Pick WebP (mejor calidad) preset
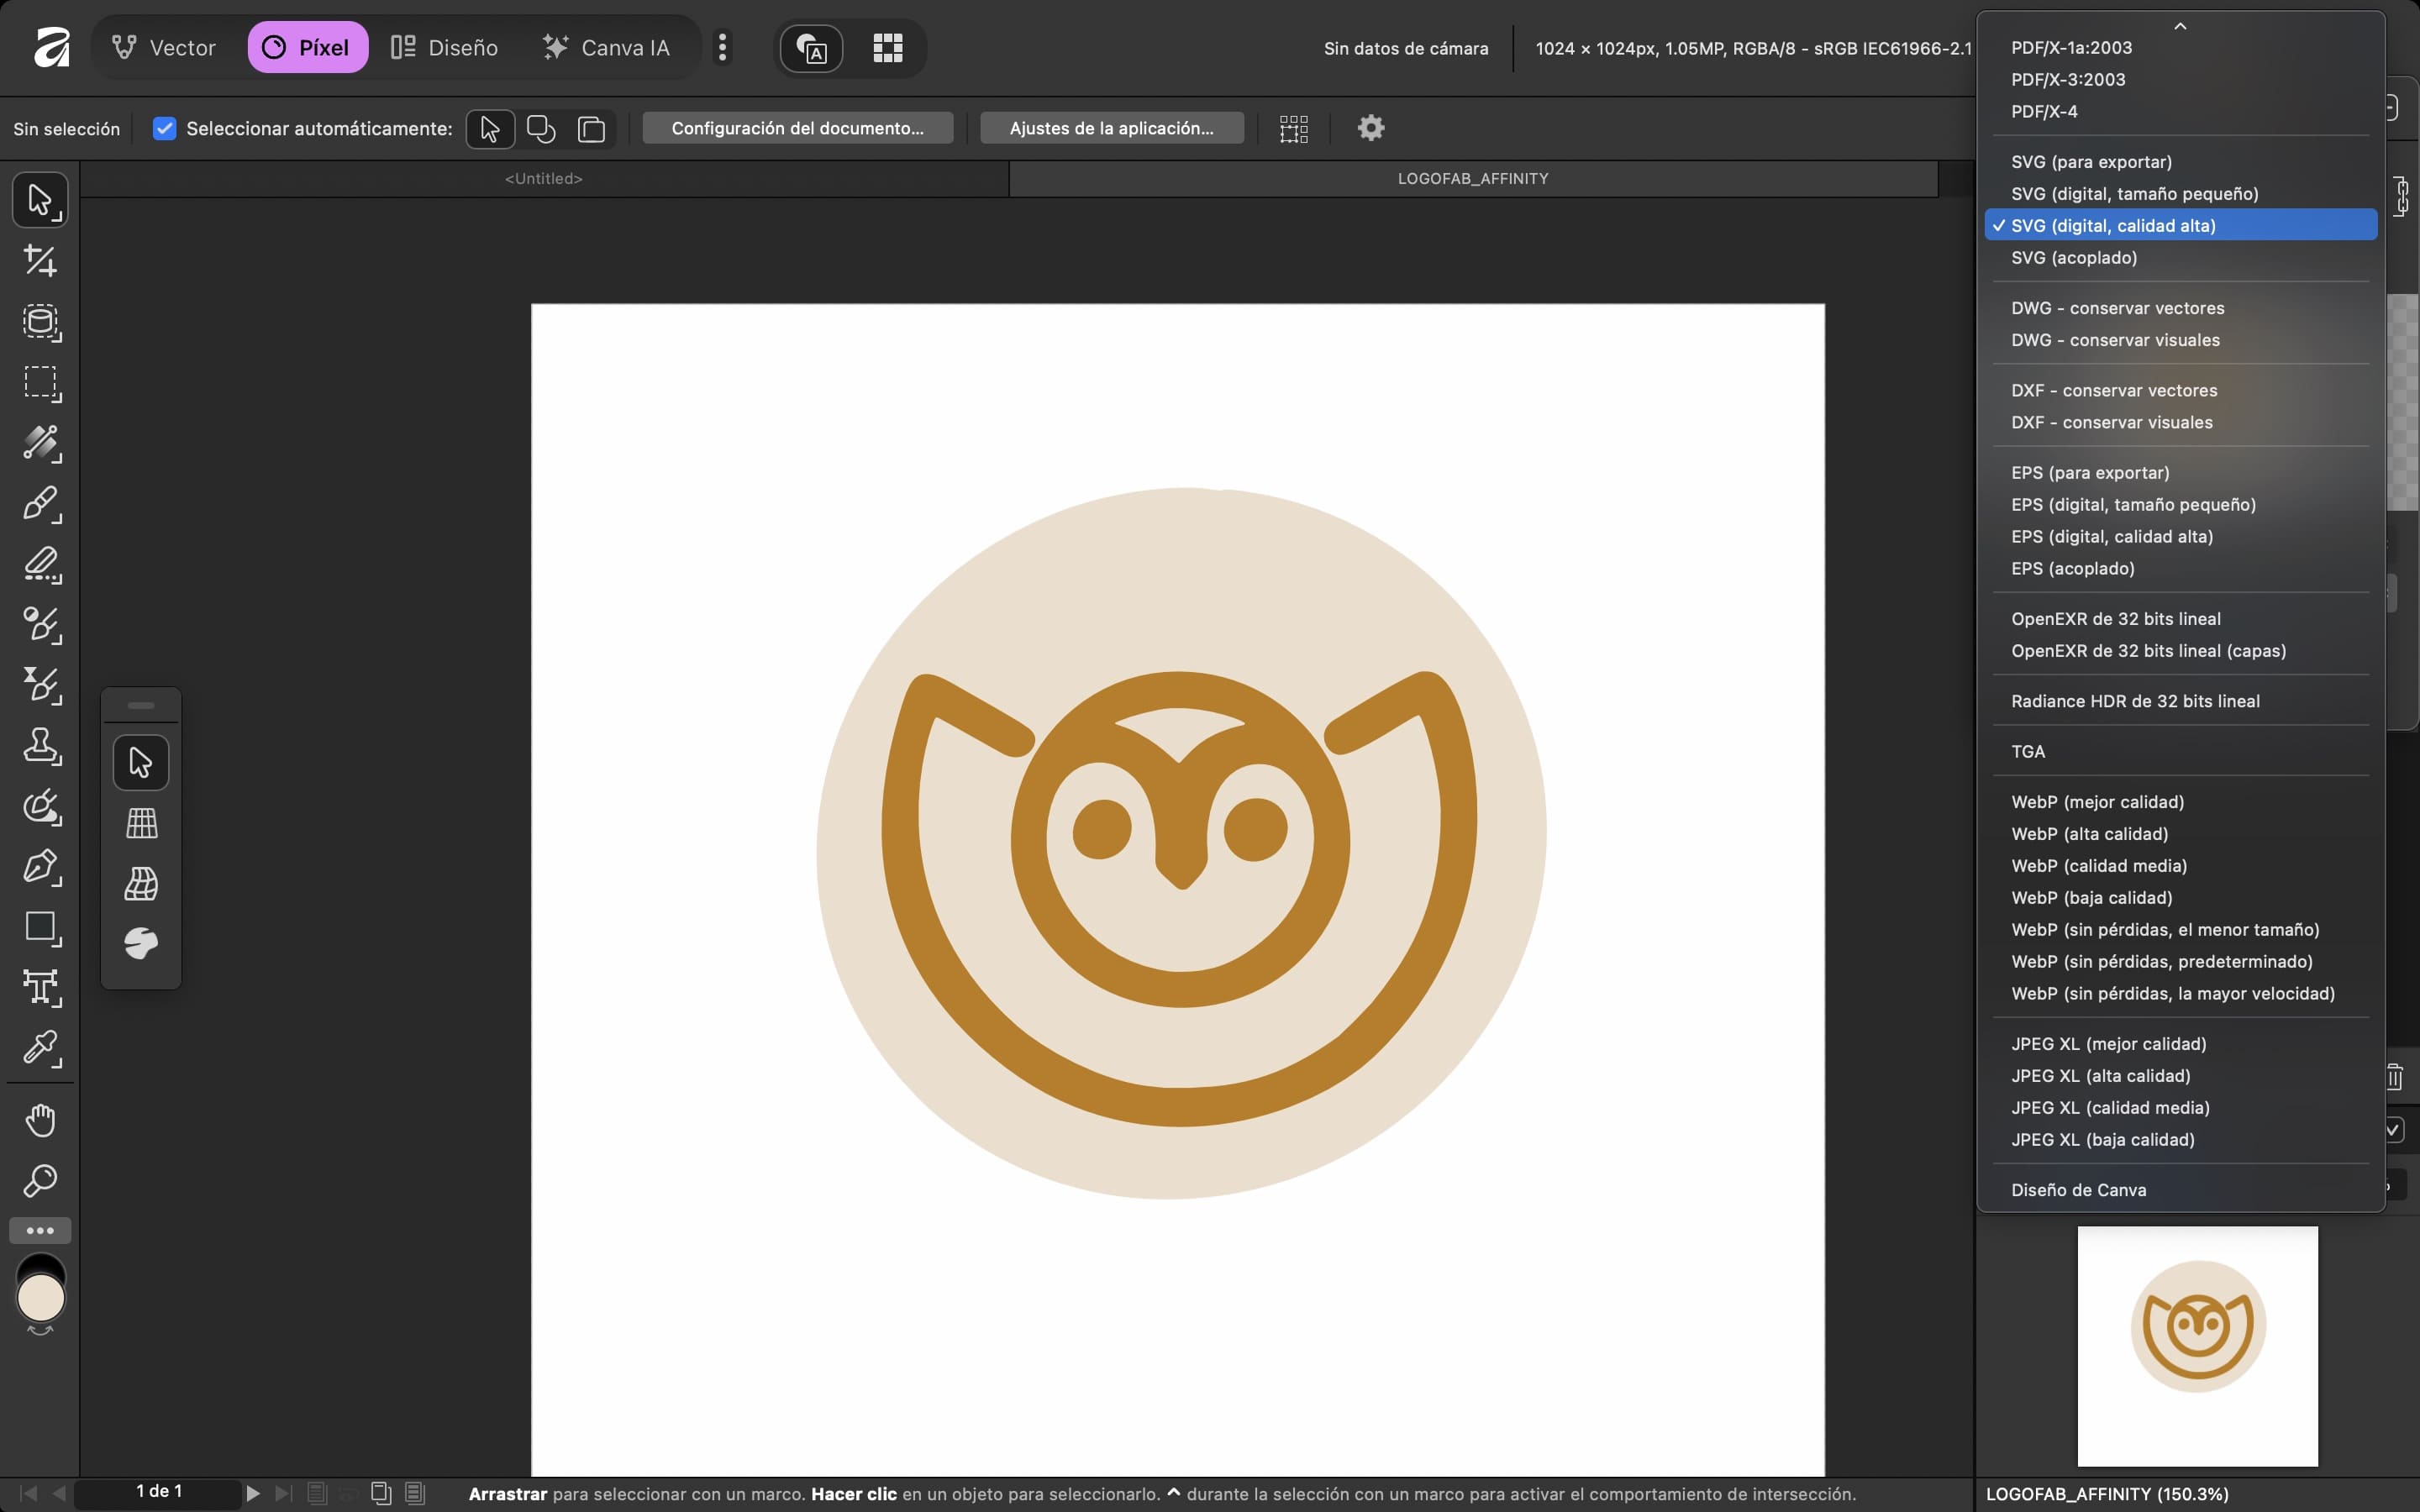Image resolution: width=2420 pixels, height=1512 pixels. [2097, 802]
